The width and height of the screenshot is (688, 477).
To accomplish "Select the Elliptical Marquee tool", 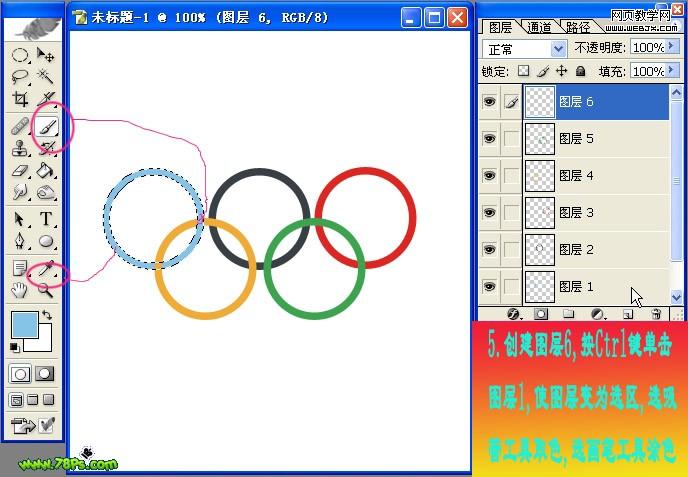I will 20,55.
